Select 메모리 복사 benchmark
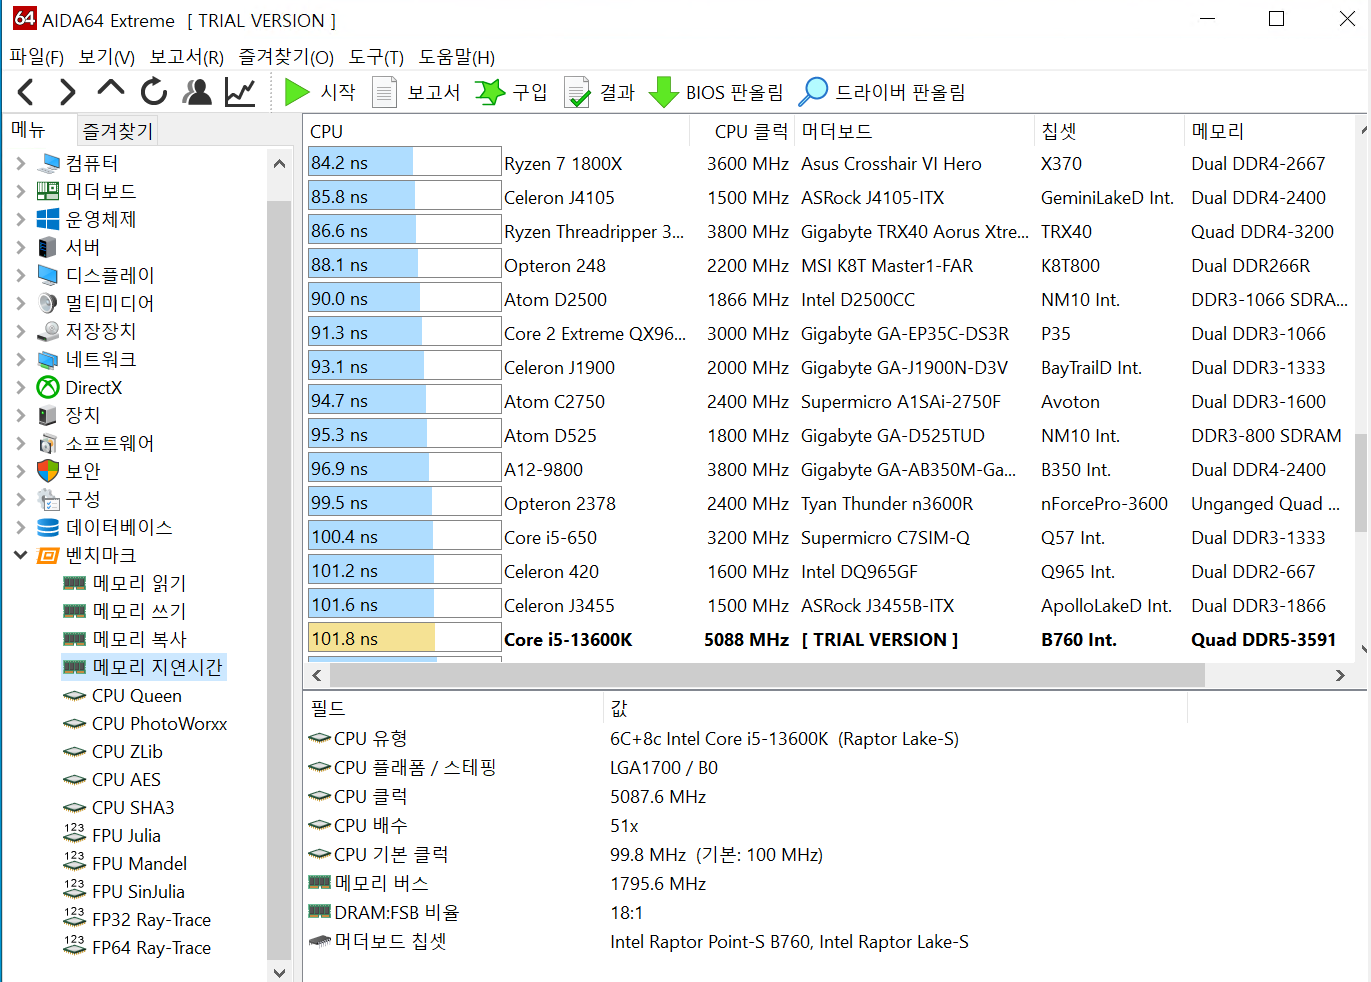The height and width of the screenshot is (982, 1371). (x=139, y=639)
